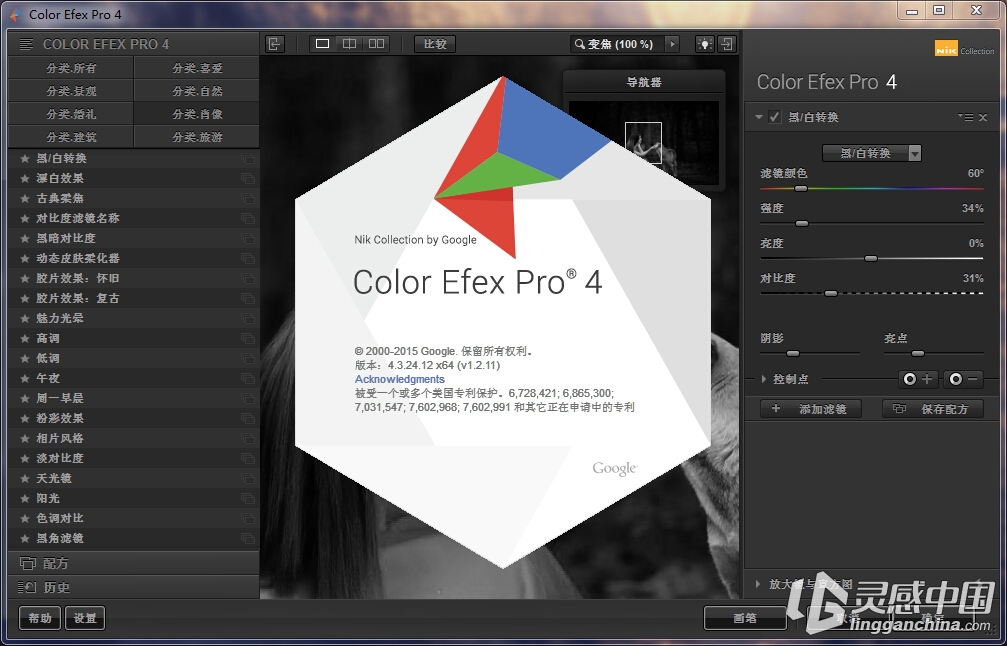This screenshot has width=1007, height=646.
Task: Click the 画笔 brush button
Action: [x=745, y=618]
